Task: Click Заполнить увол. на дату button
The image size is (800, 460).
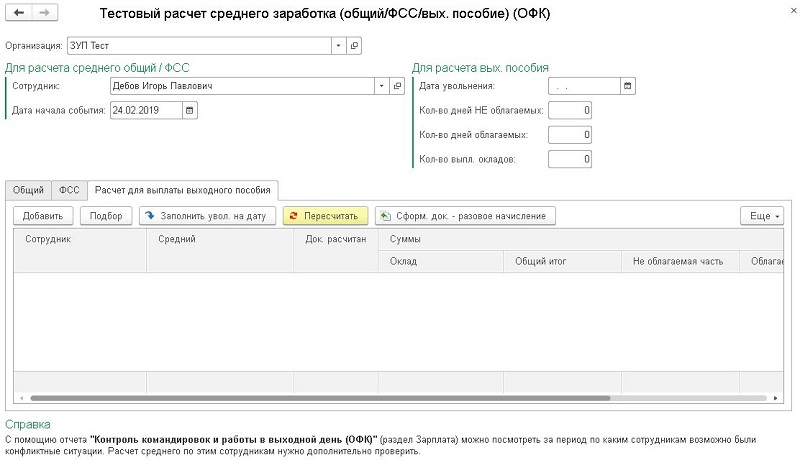Action: [x=207, y=216]
